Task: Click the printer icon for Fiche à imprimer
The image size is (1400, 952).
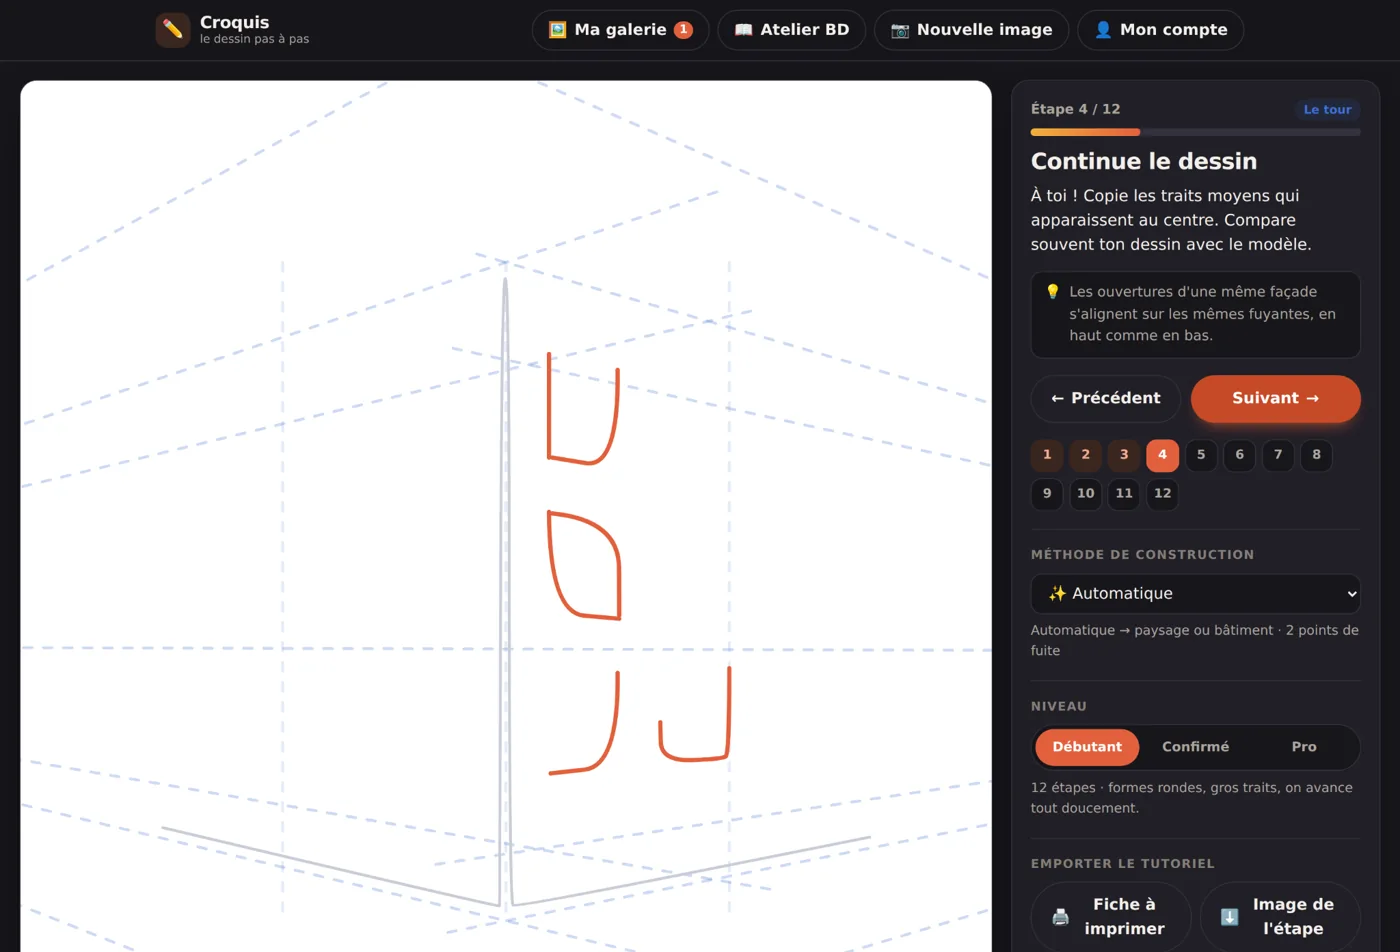Action: pos(1061,917)
